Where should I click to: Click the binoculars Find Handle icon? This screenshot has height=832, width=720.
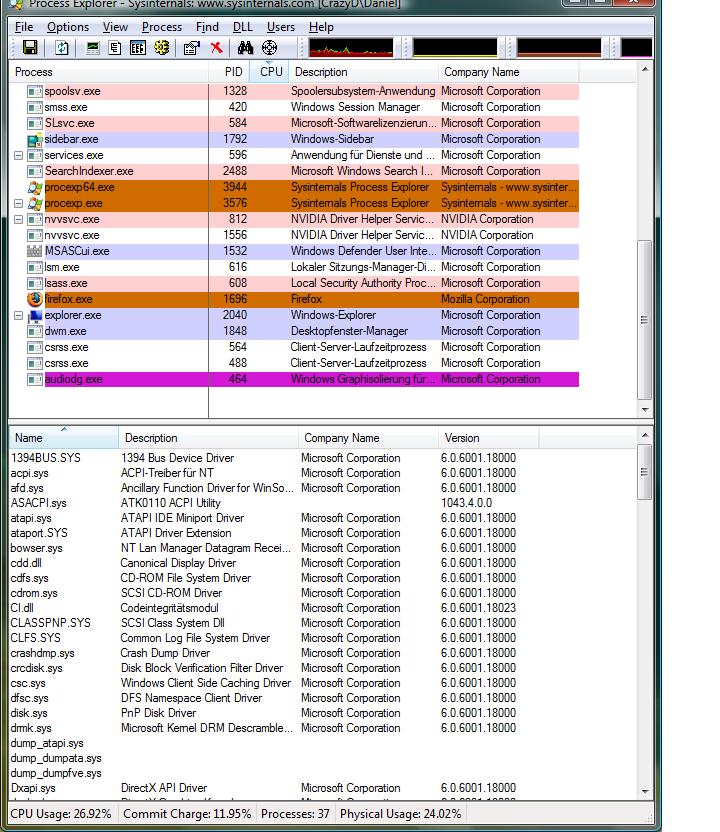pyautogui.click(x=245, y=48)
